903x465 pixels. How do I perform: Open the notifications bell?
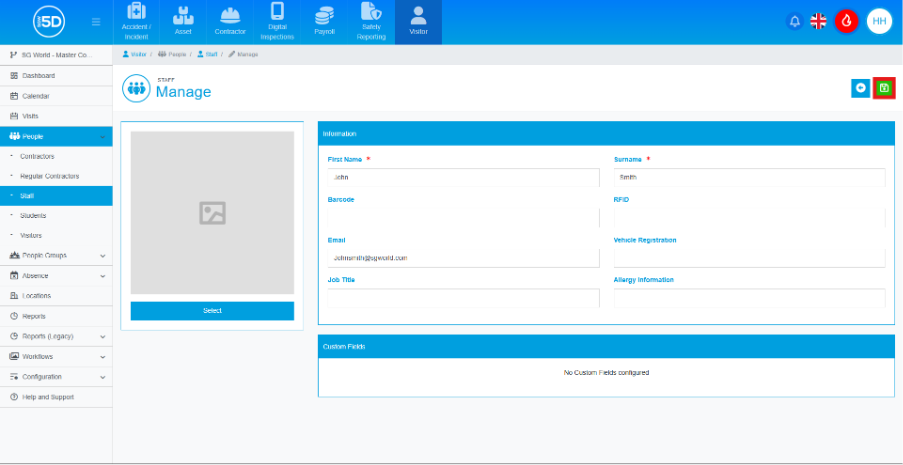tap(795, 22)
